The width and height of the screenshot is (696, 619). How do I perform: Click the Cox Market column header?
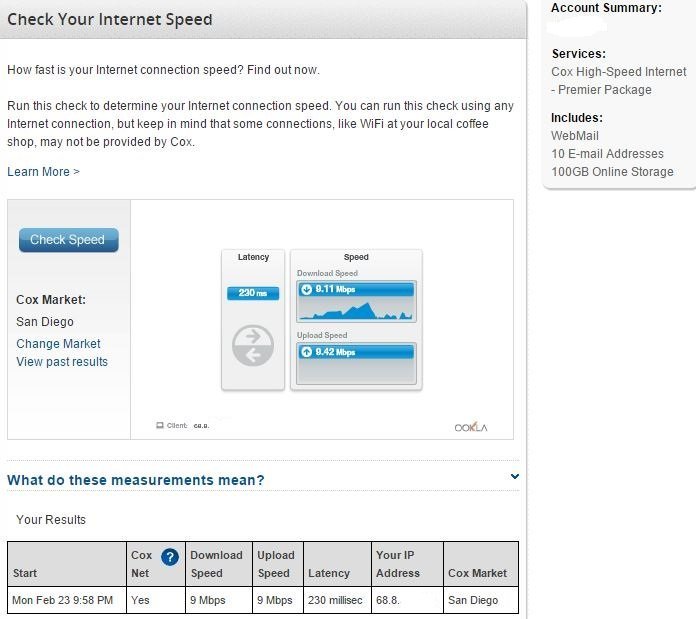[477, 573]
